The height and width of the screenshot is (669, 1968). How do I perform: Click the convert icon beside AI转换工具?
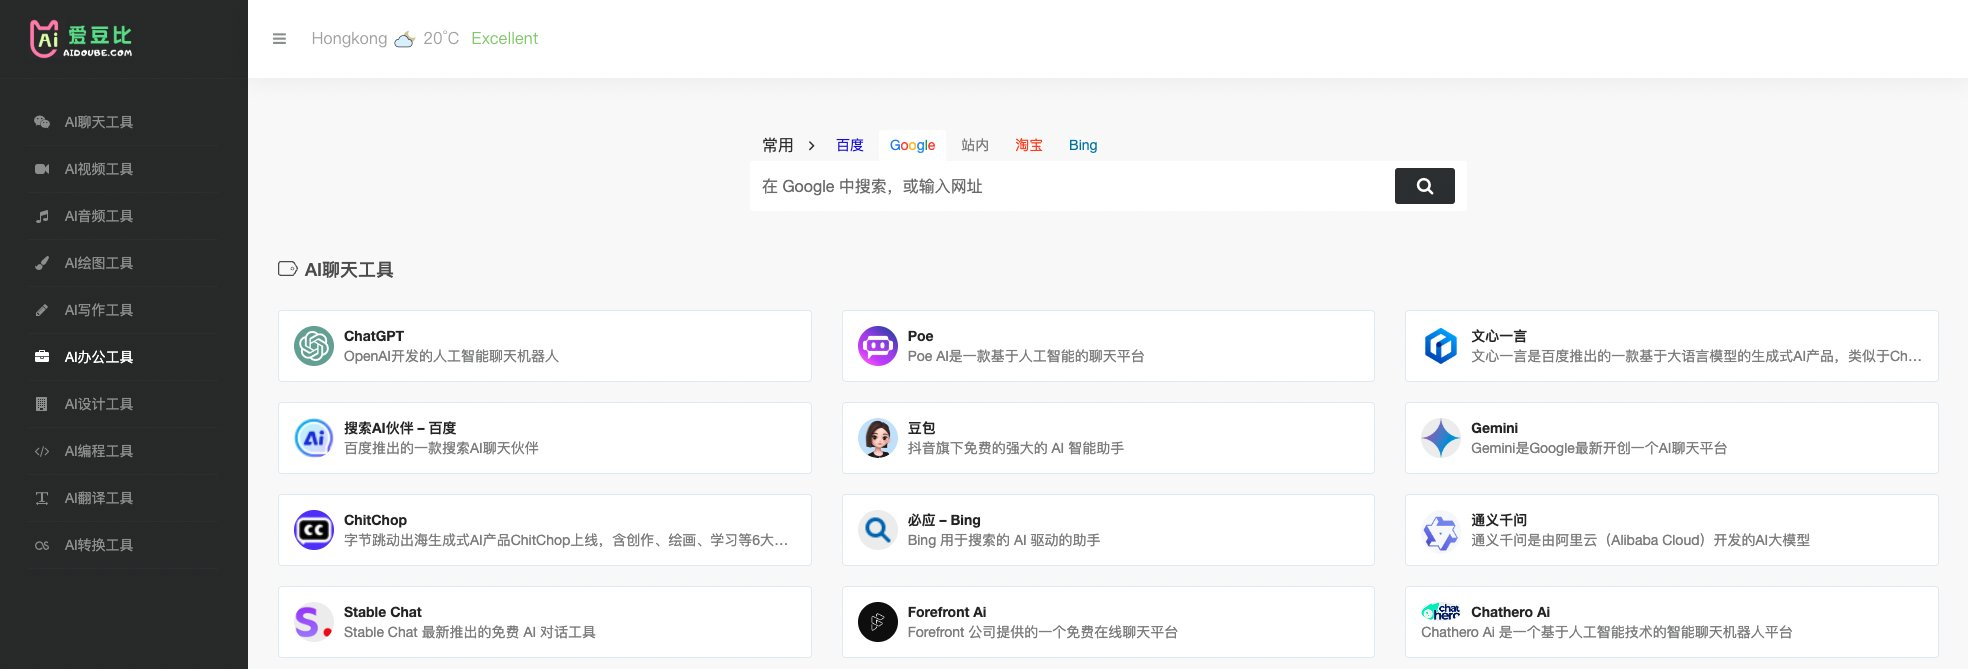pos(42,545)
